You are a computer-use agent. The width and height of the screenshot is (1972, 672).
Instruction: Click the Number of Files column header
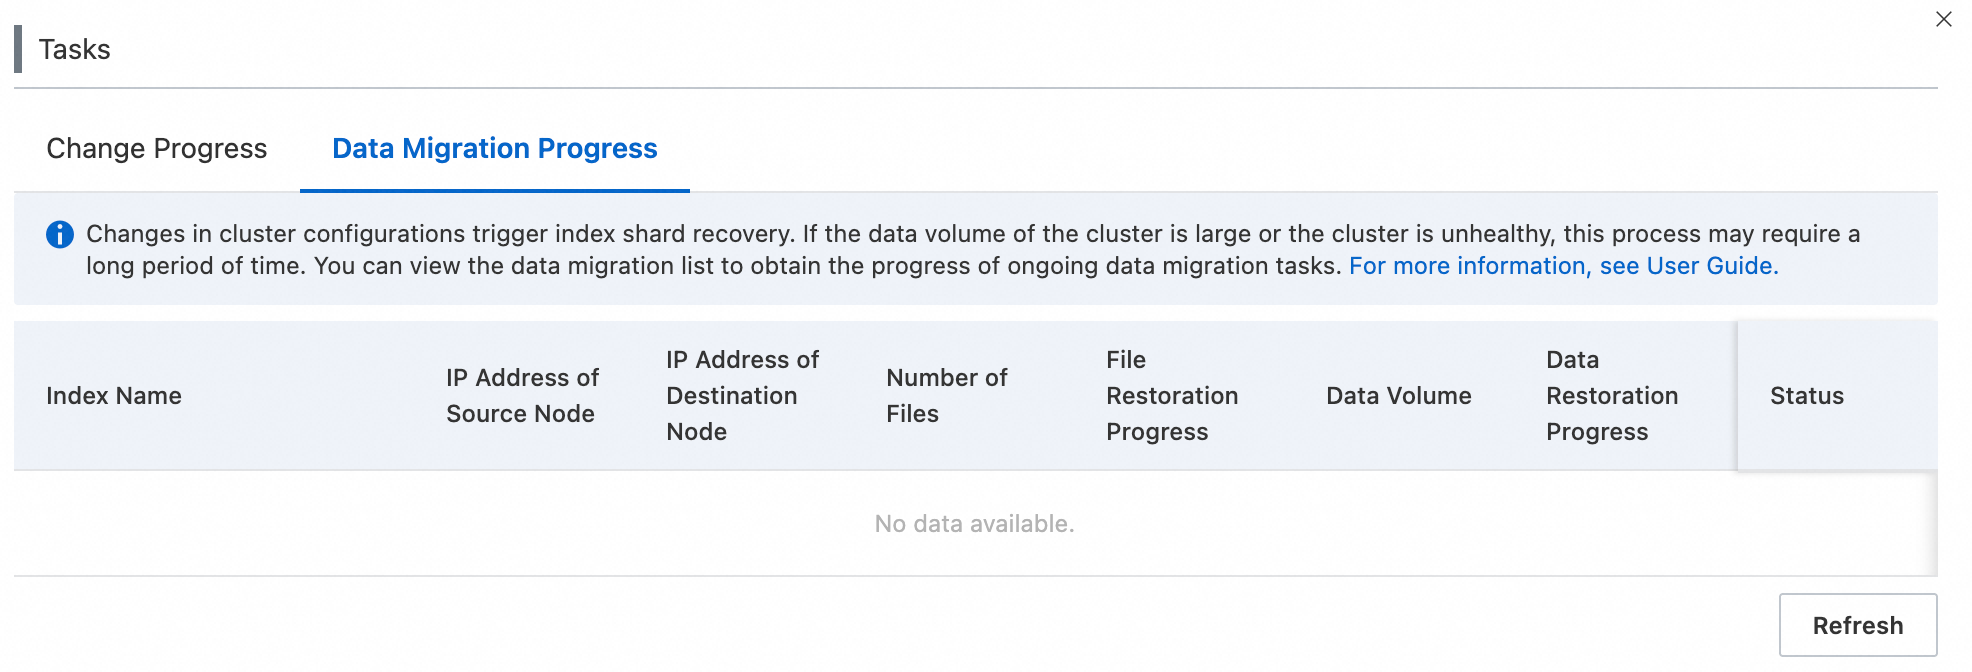click(946, 396)
